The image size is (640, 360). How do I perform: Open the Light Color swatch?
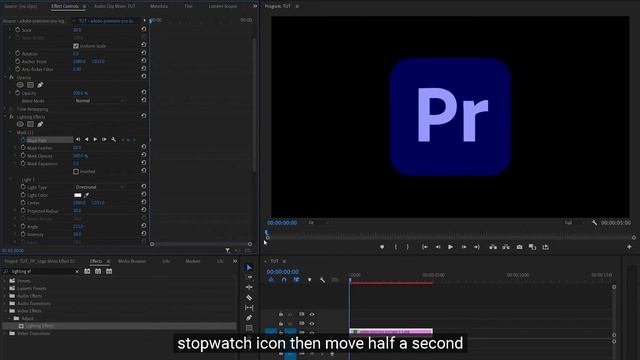(78, 195)
